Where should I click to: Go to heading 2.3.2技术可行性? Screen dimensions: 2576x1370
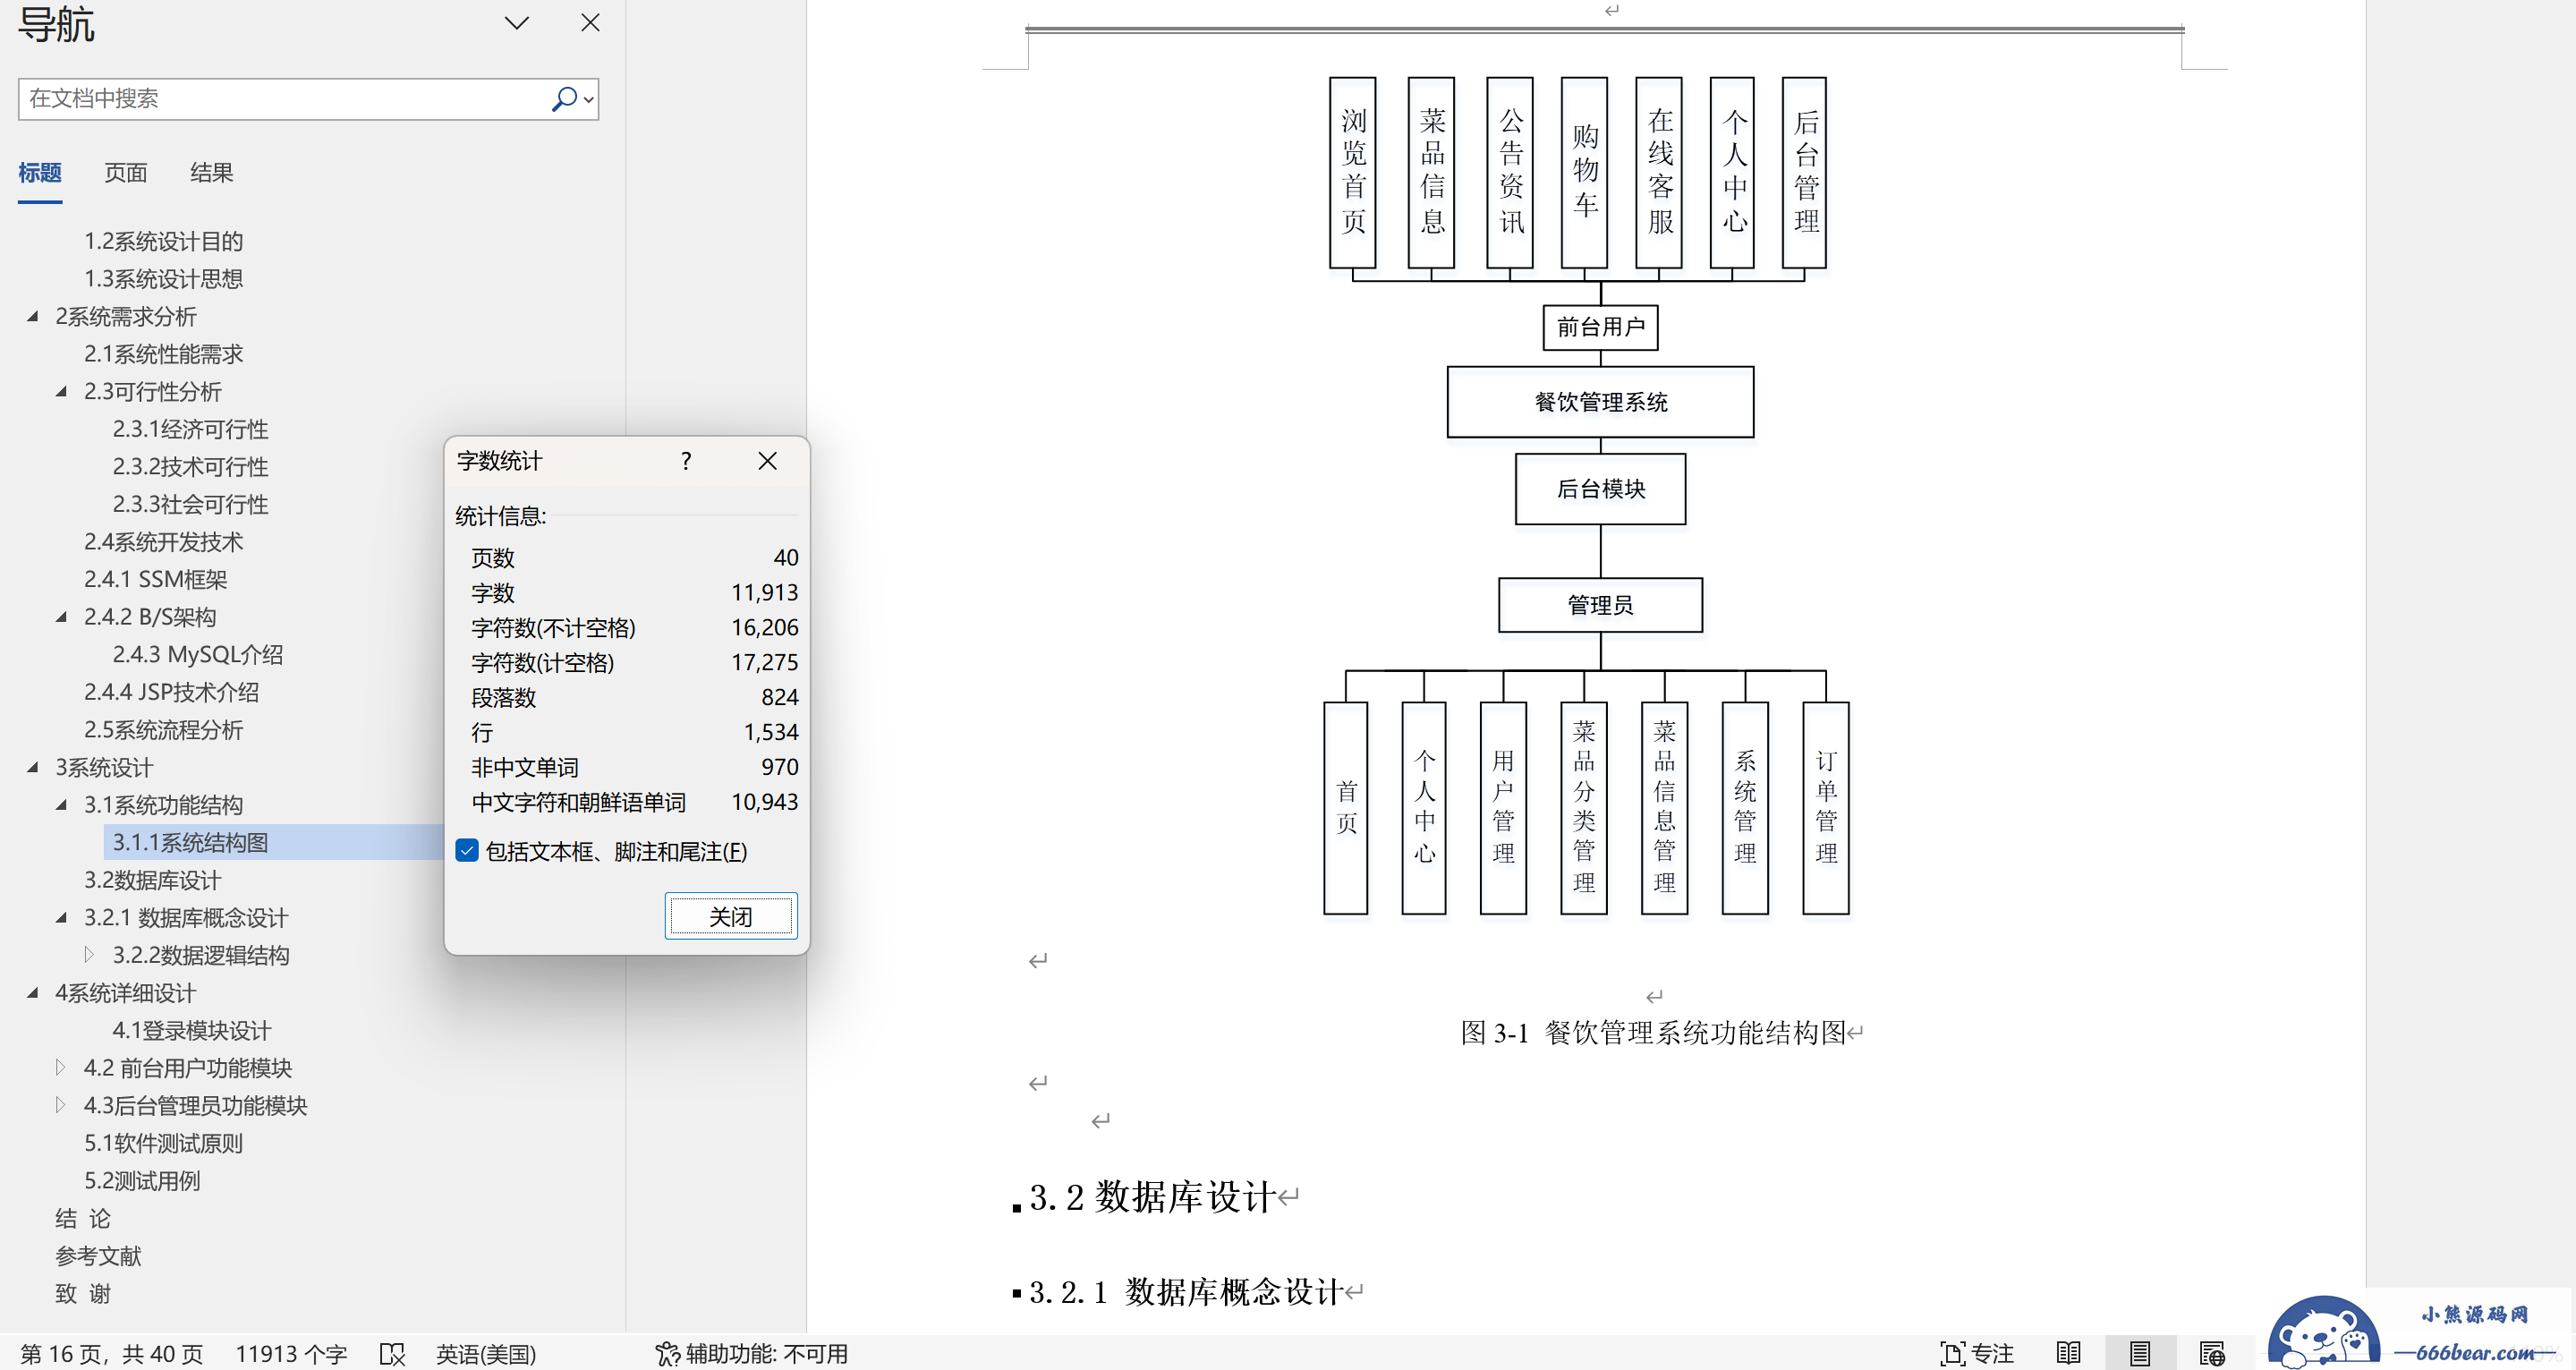point(190,467)
